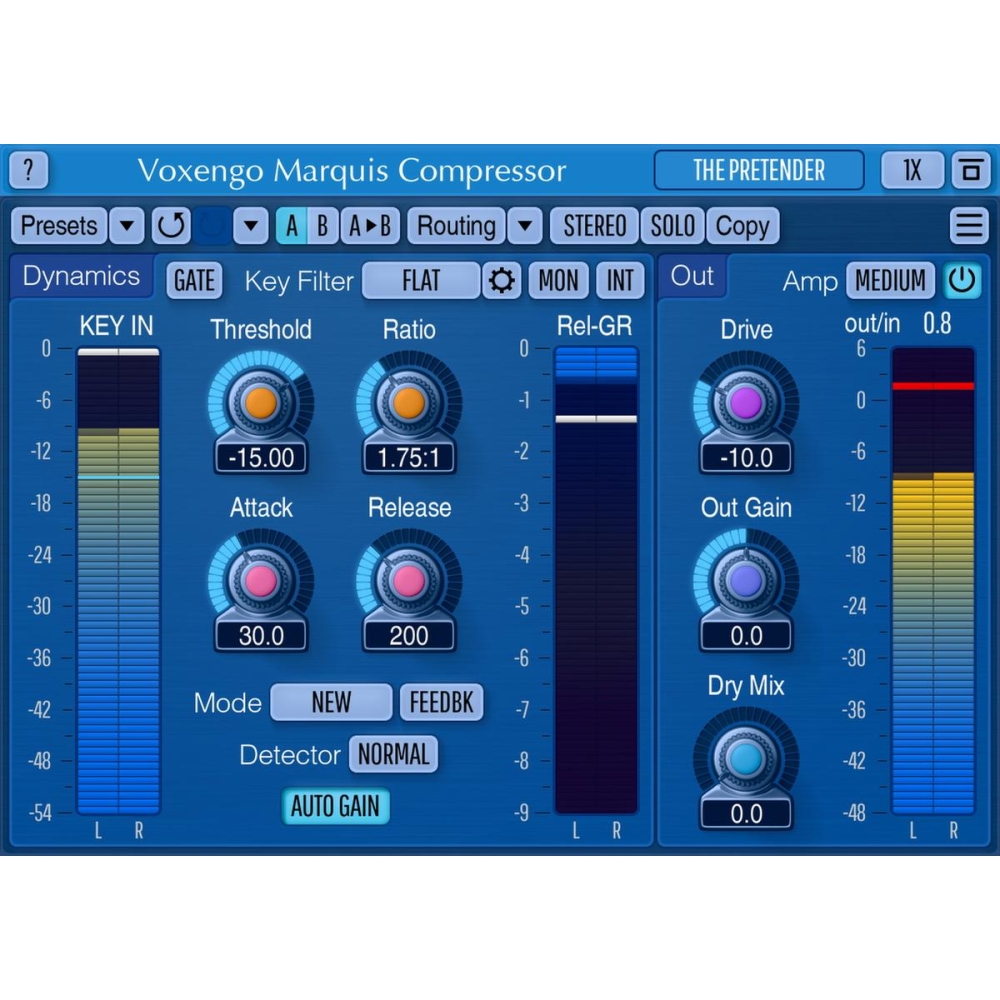Image resolution: width=1000 pixels, height=1000 pixels.
Task: Click the Copy button
Action: (742, 226)
